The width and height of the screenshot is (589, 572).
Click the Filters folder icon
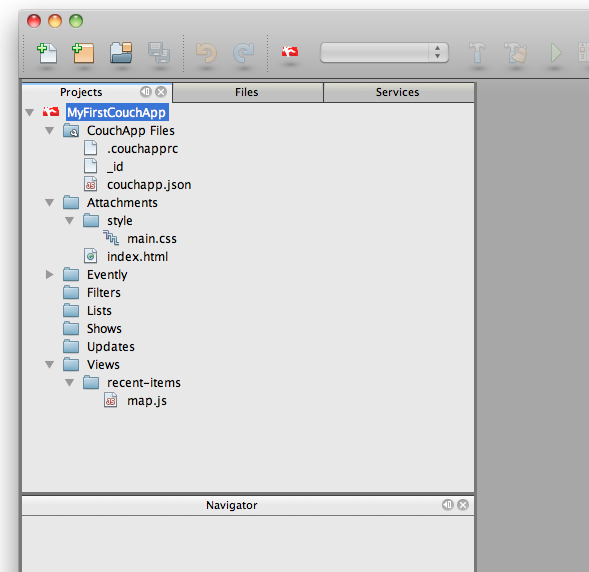coord(71,292)
